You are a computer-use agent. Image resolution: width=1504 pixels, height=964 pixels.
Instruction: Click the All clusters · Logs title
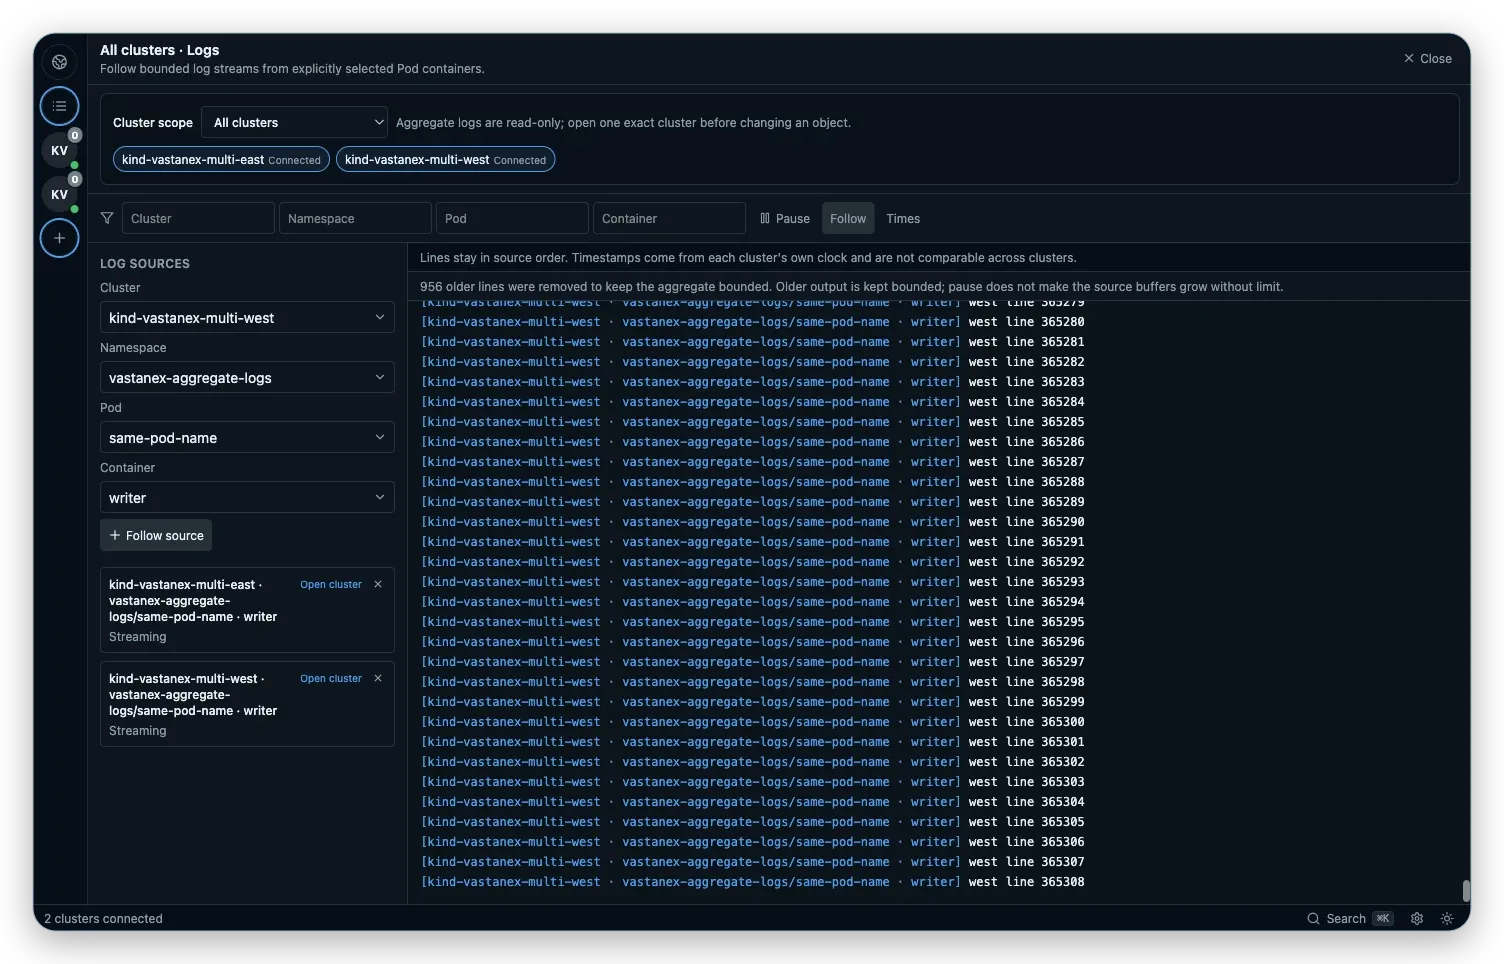point(160,50)
